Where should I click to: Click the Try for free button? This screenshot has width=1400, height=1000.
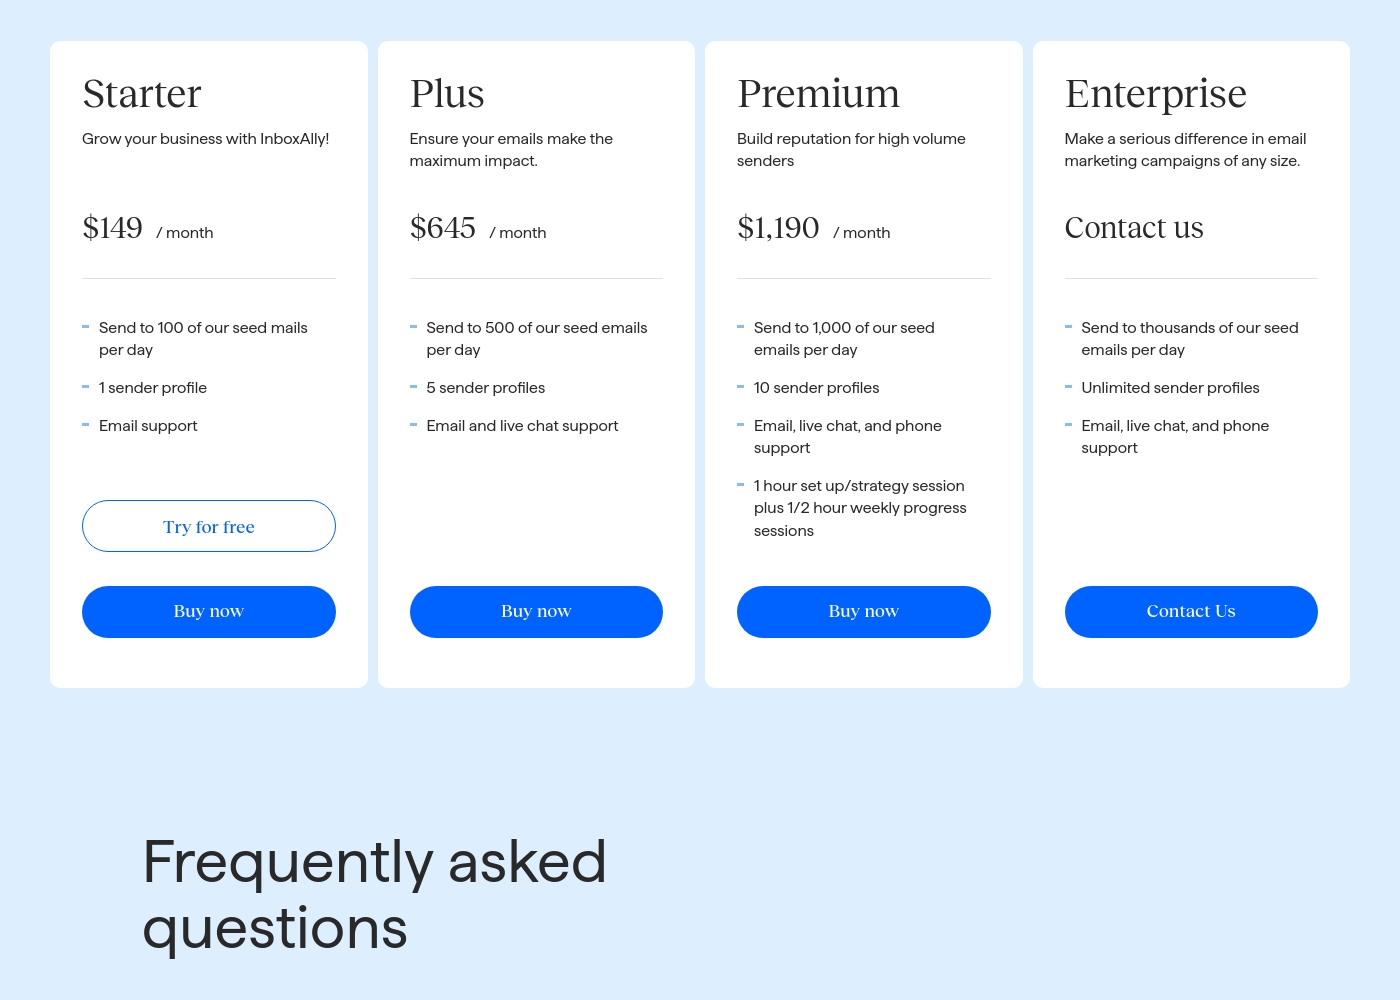(x=209, y=526)
